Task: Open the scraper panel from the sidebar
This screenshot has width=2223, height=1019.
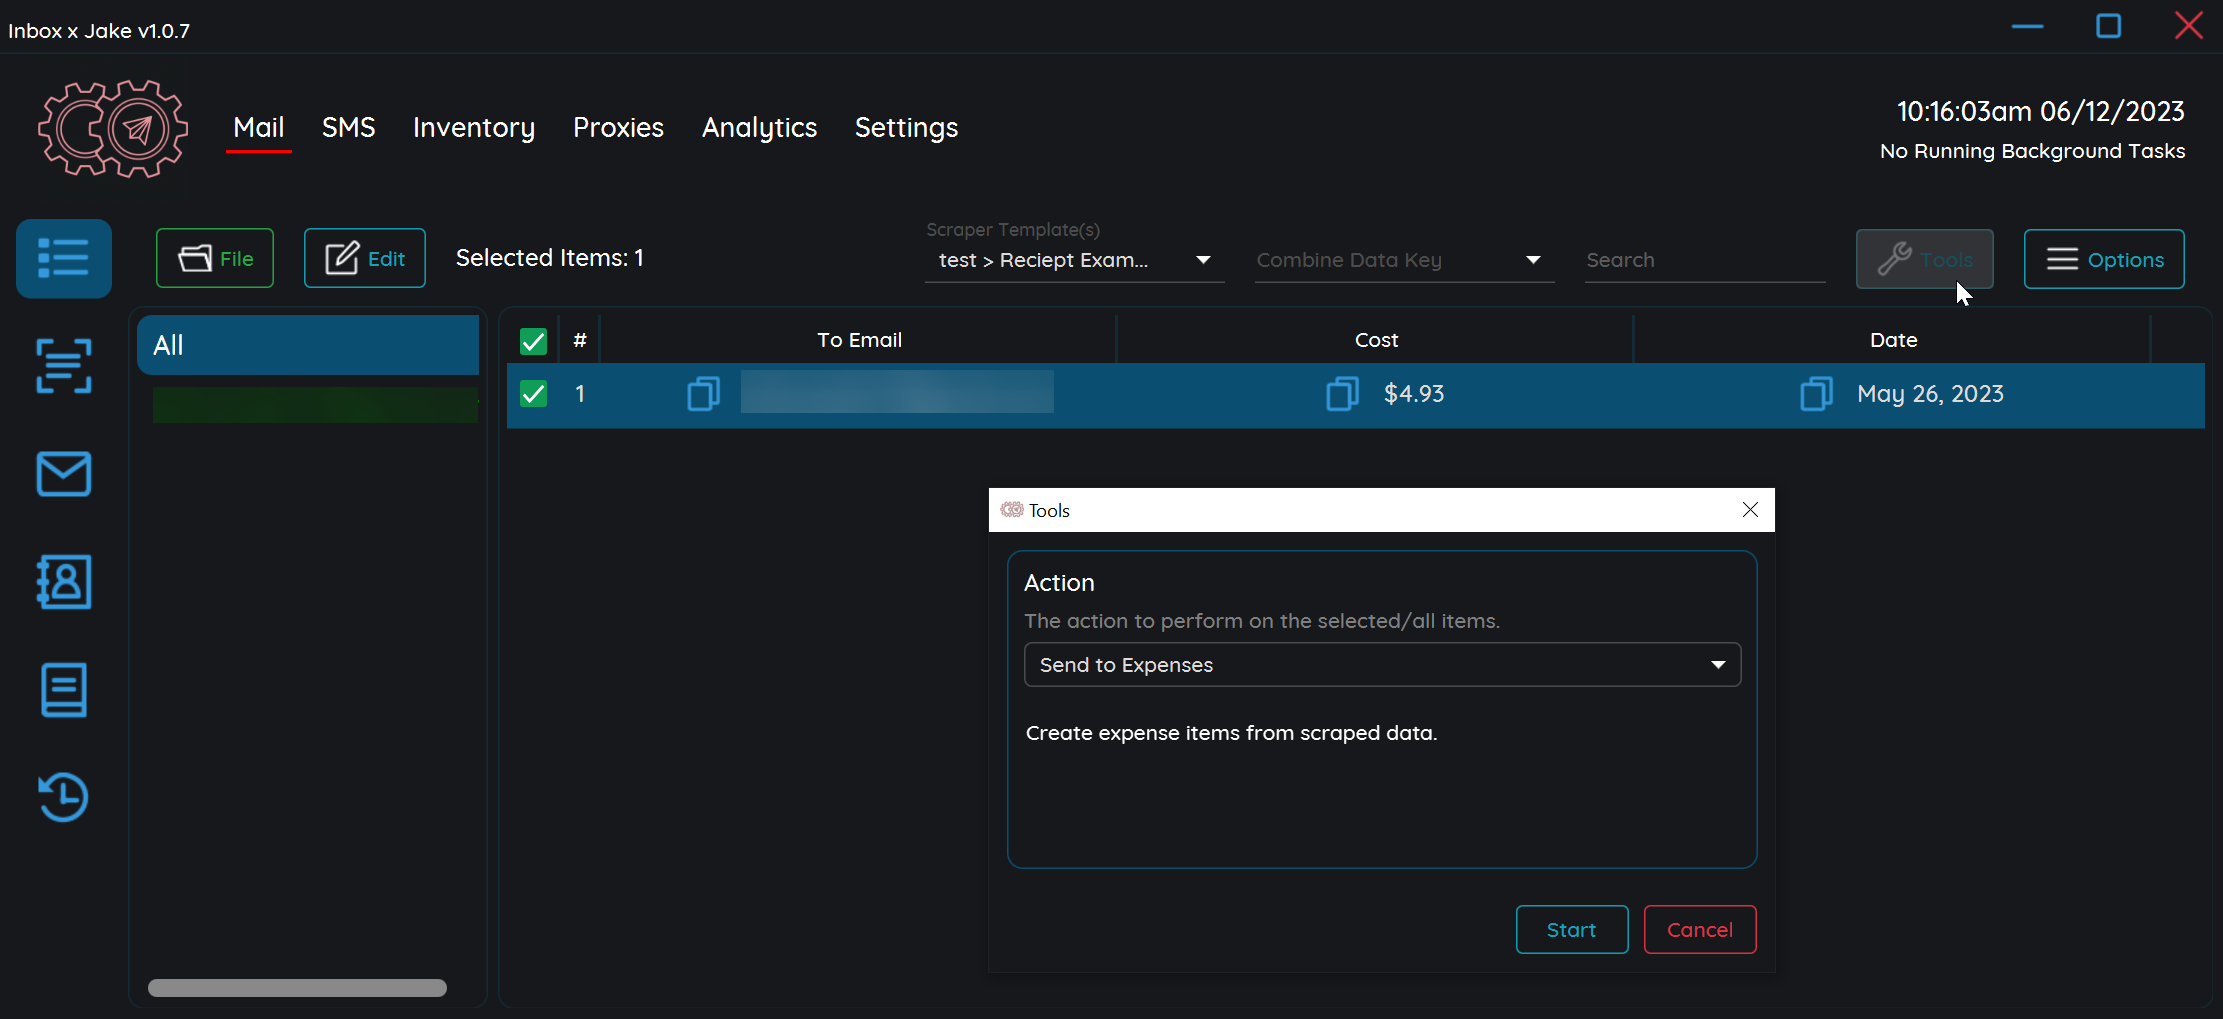Action: (63, 366)
